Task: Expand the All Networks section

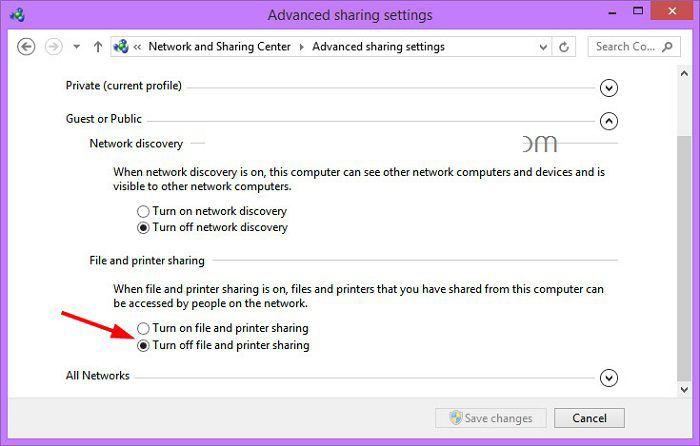Action: [x=609, y=378]
